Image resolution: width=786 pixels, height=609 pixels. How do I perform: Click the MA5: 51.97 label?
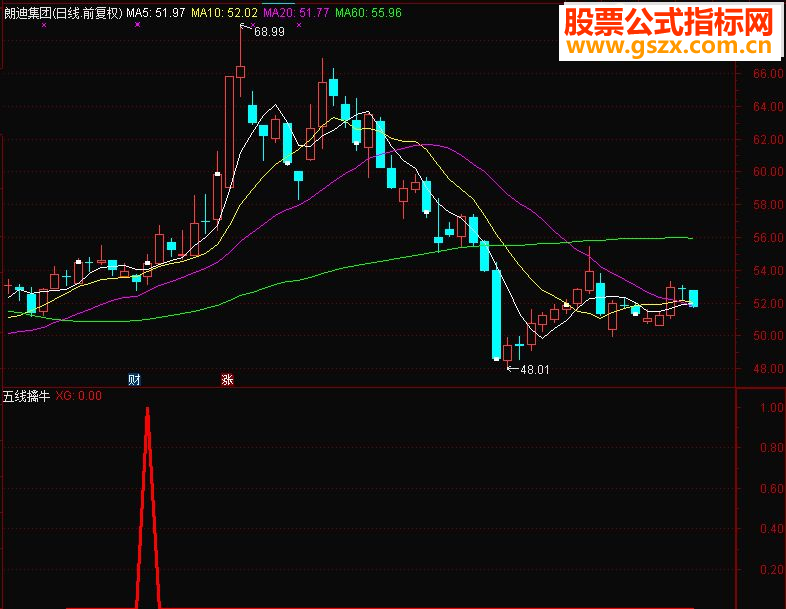pos(156,13)
